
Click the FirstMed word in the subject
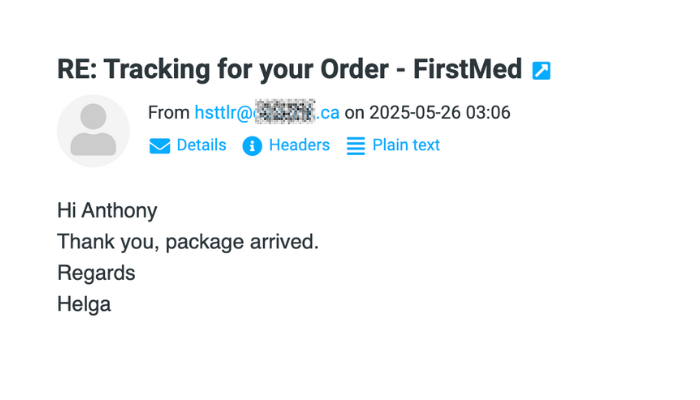[x=467, y=69]
